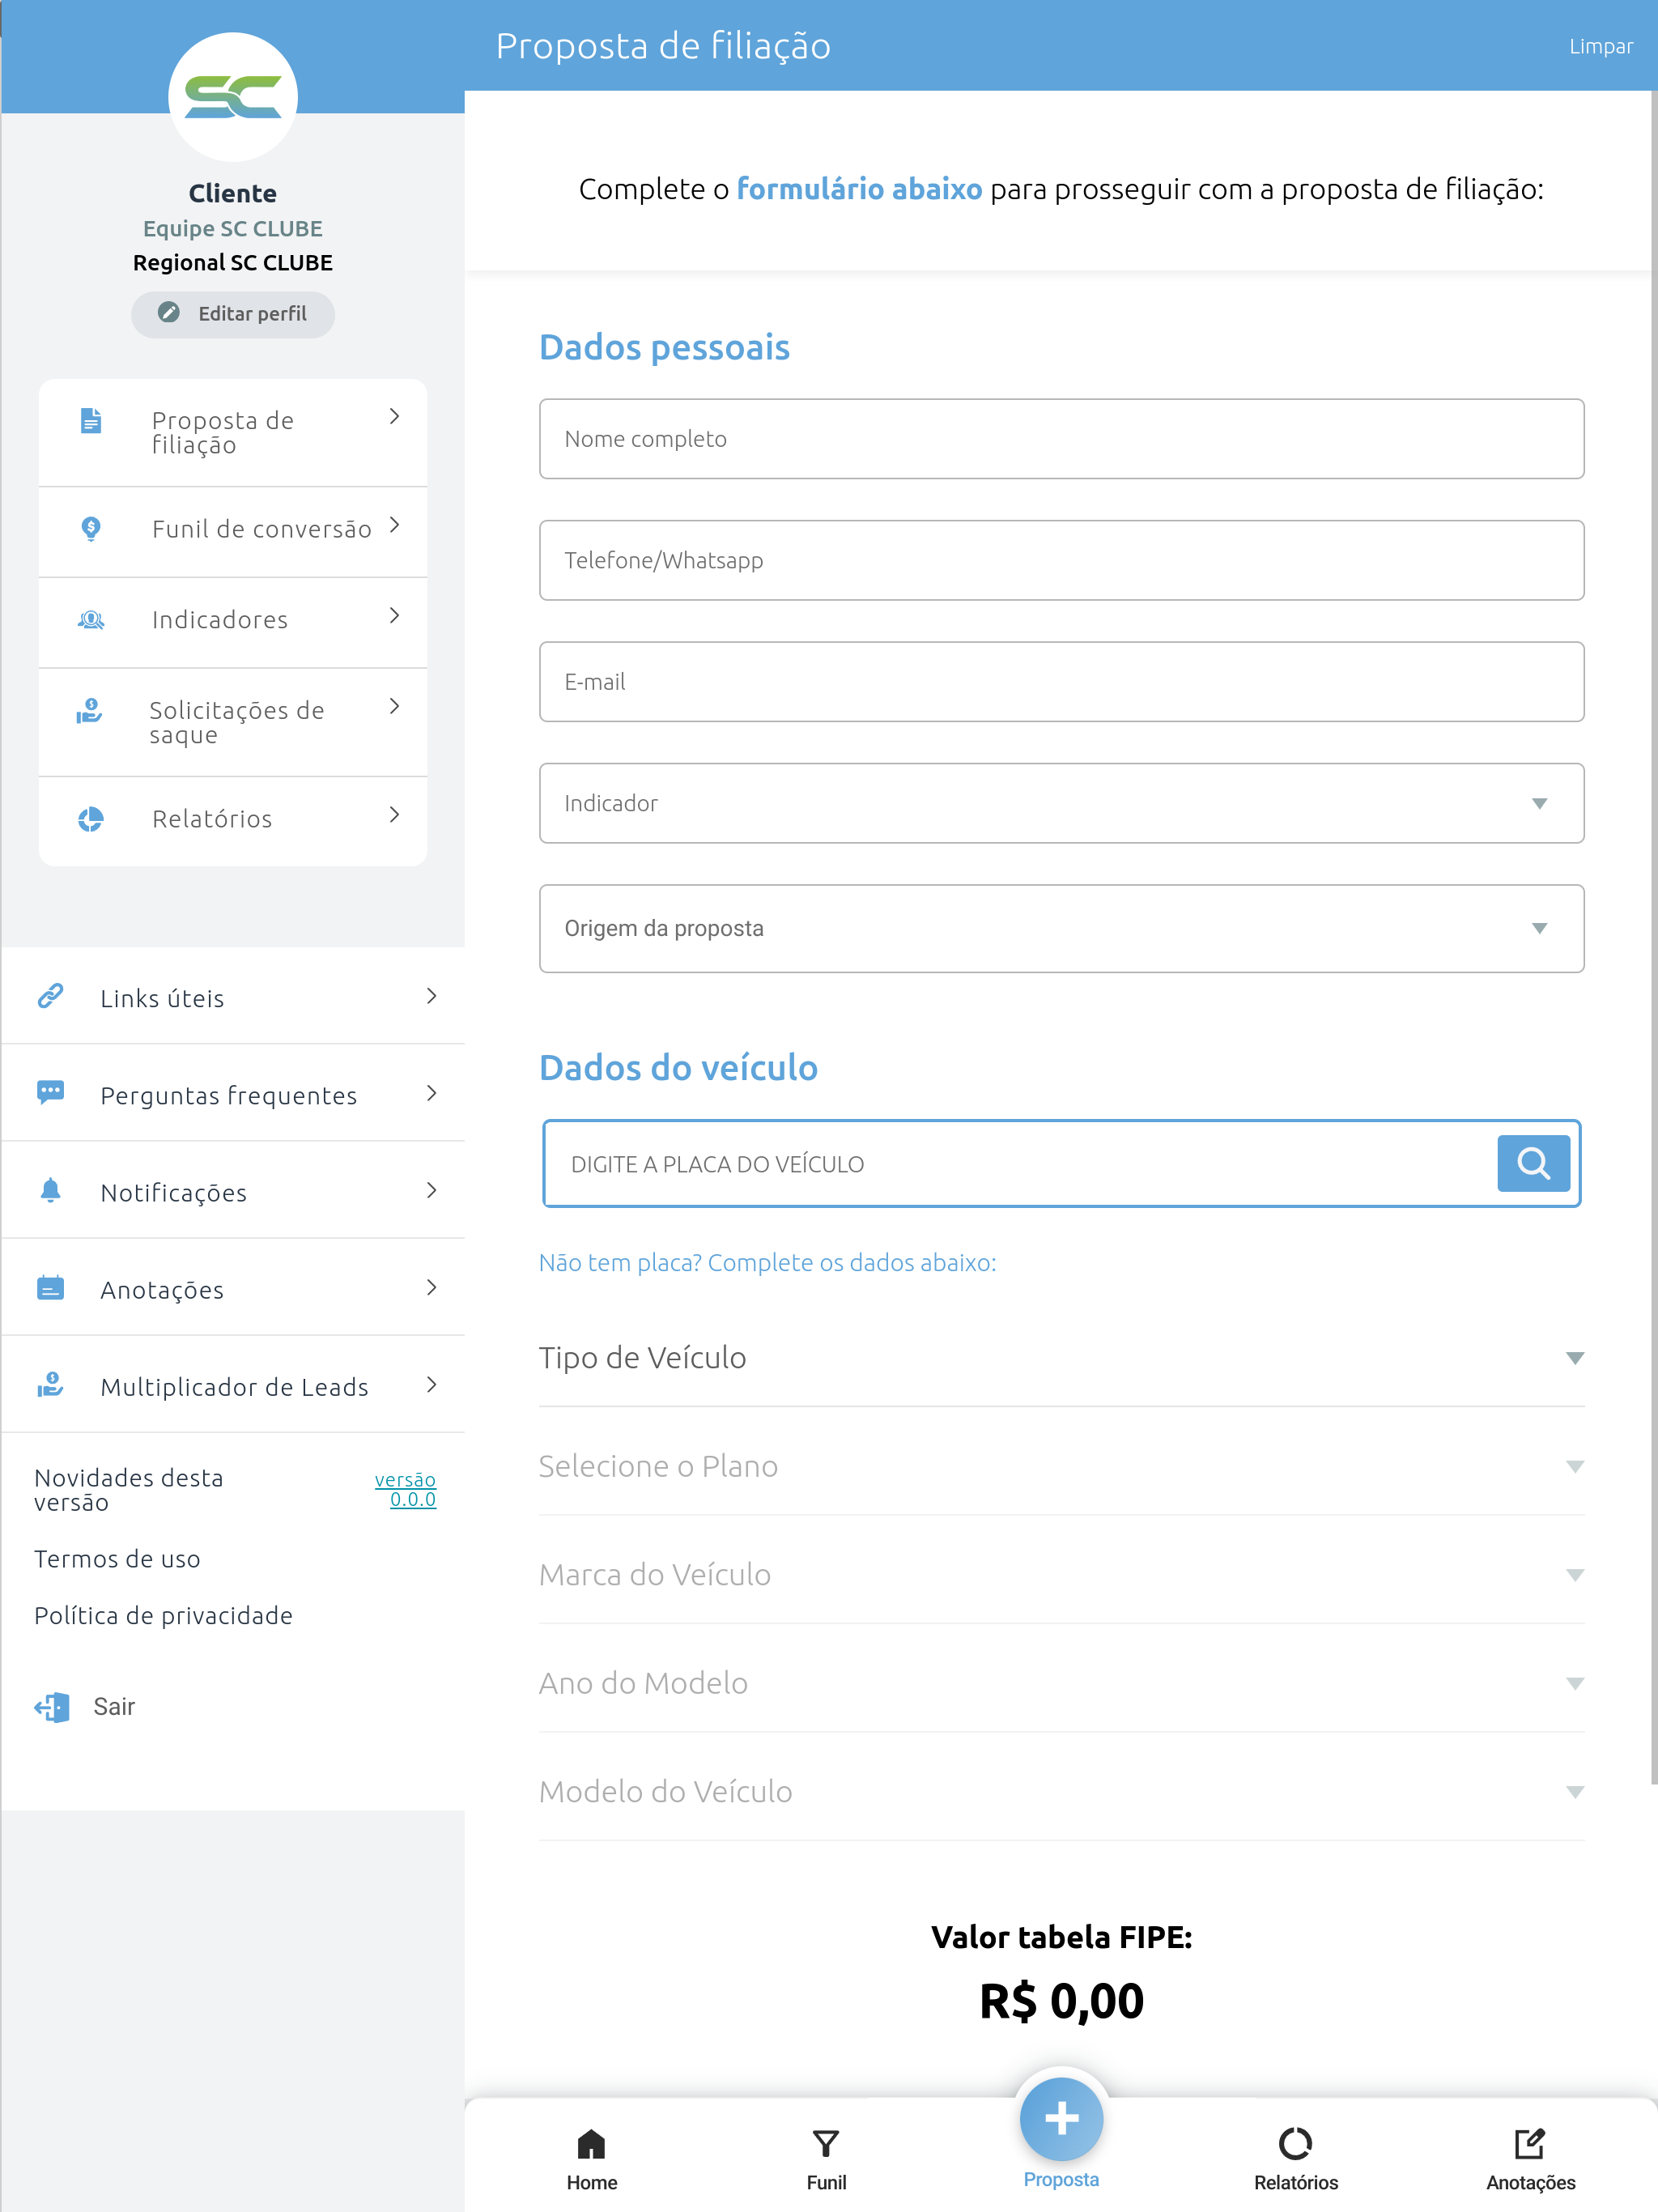Screen dimensions: 1658x2212
Task: Click the Multiplicador de Leads icon
Action: coord(51,1385)
